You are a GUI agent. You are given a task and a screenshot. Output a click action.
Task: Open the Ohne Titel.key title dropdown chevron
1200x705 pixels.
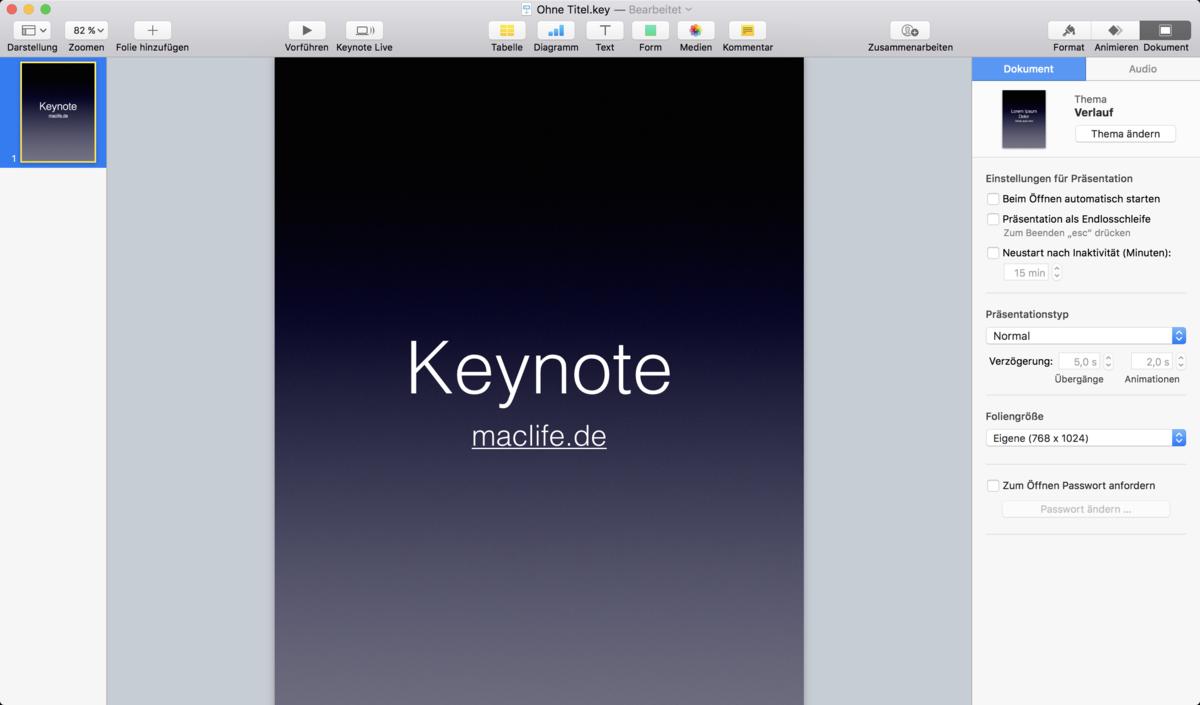coord(688,10)
